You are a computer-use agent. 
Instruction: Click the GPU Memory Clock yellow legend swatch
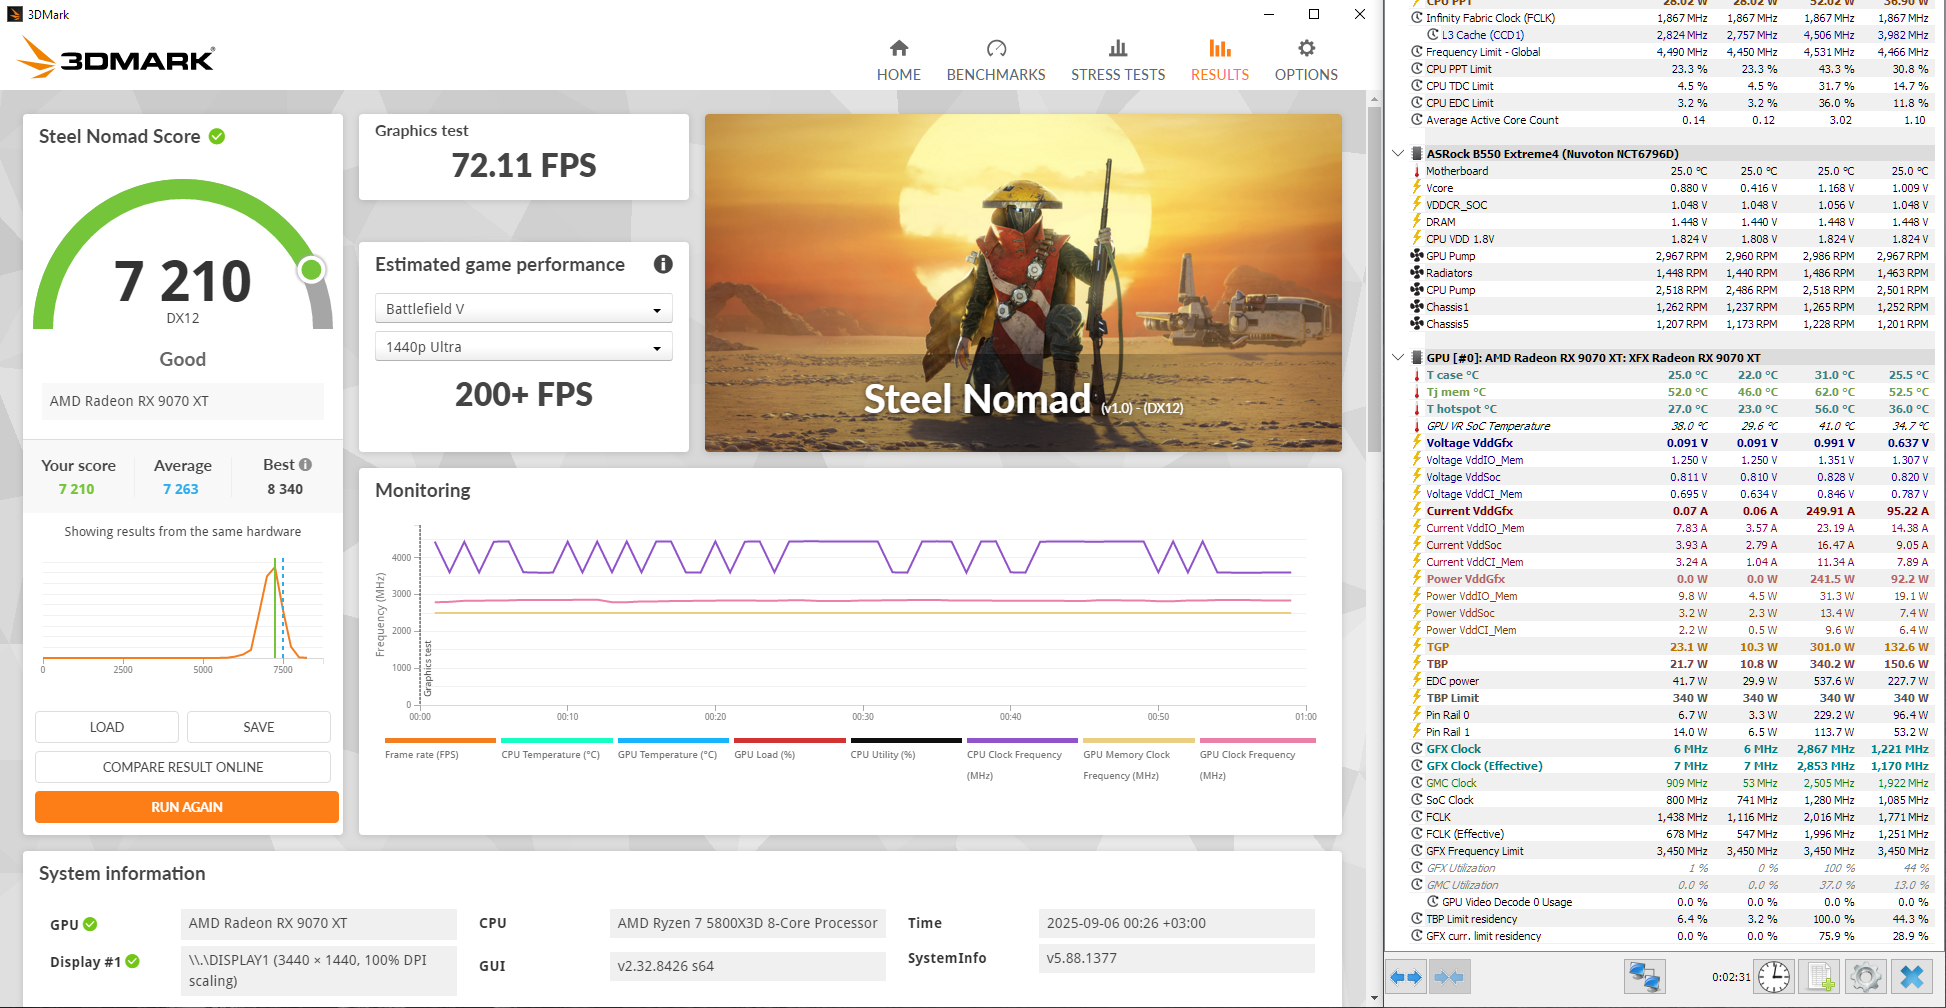[x=1139, y=741]
